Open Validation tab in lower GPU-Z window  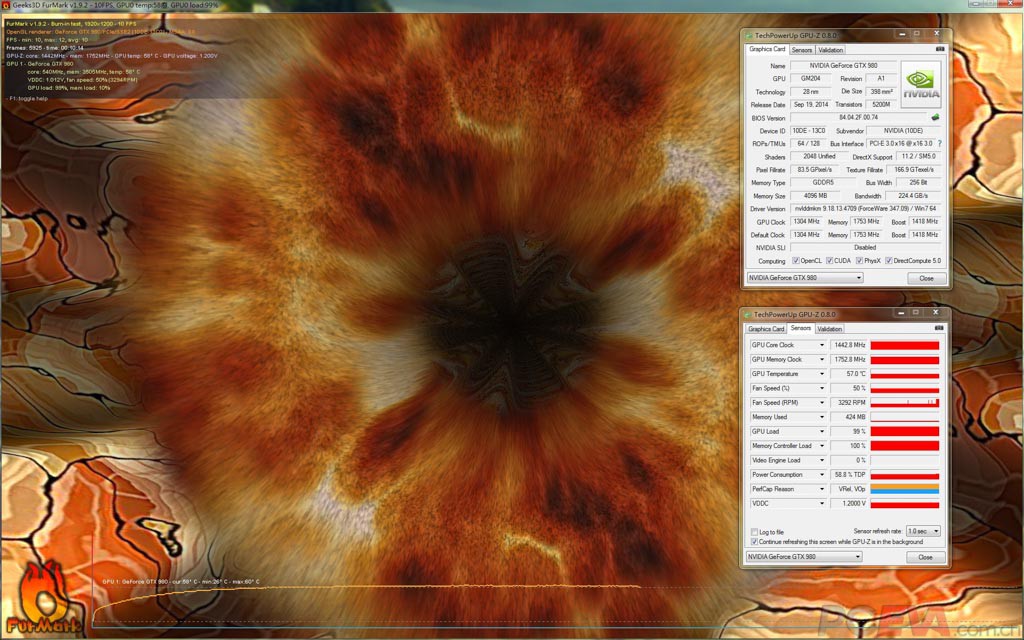[829, 328]
